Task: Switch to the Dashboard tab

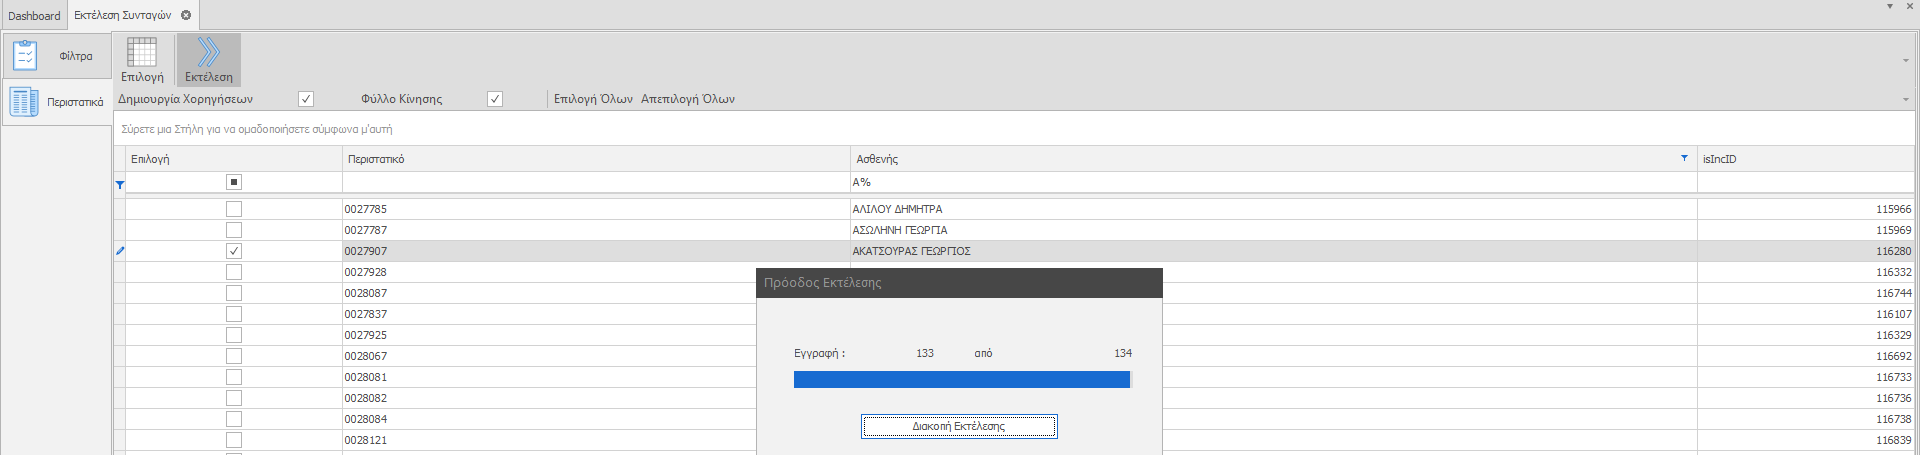Action: [34, 15]
